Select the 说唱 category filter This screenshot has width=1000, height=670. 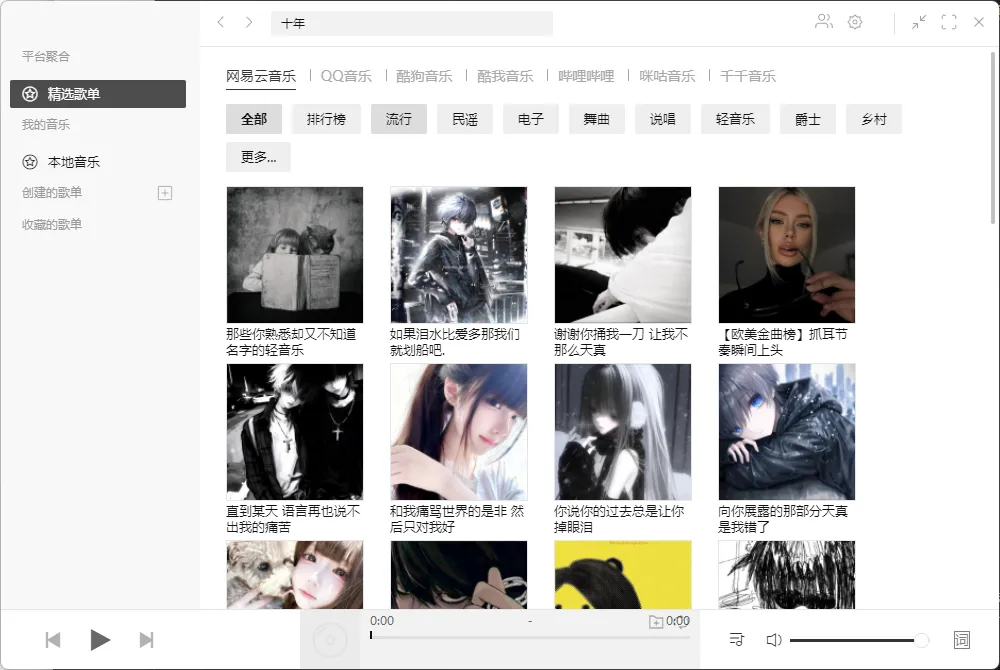(x=663, y=119)
